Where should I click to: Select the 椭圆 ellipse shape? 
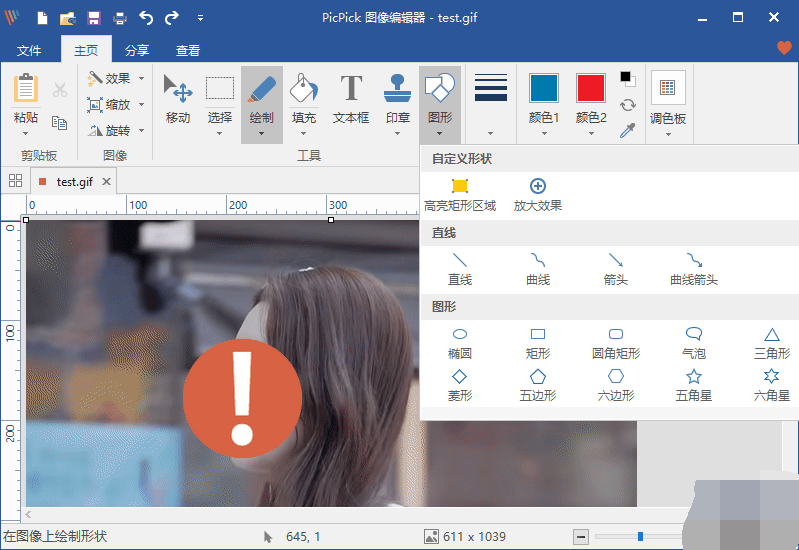460,344
